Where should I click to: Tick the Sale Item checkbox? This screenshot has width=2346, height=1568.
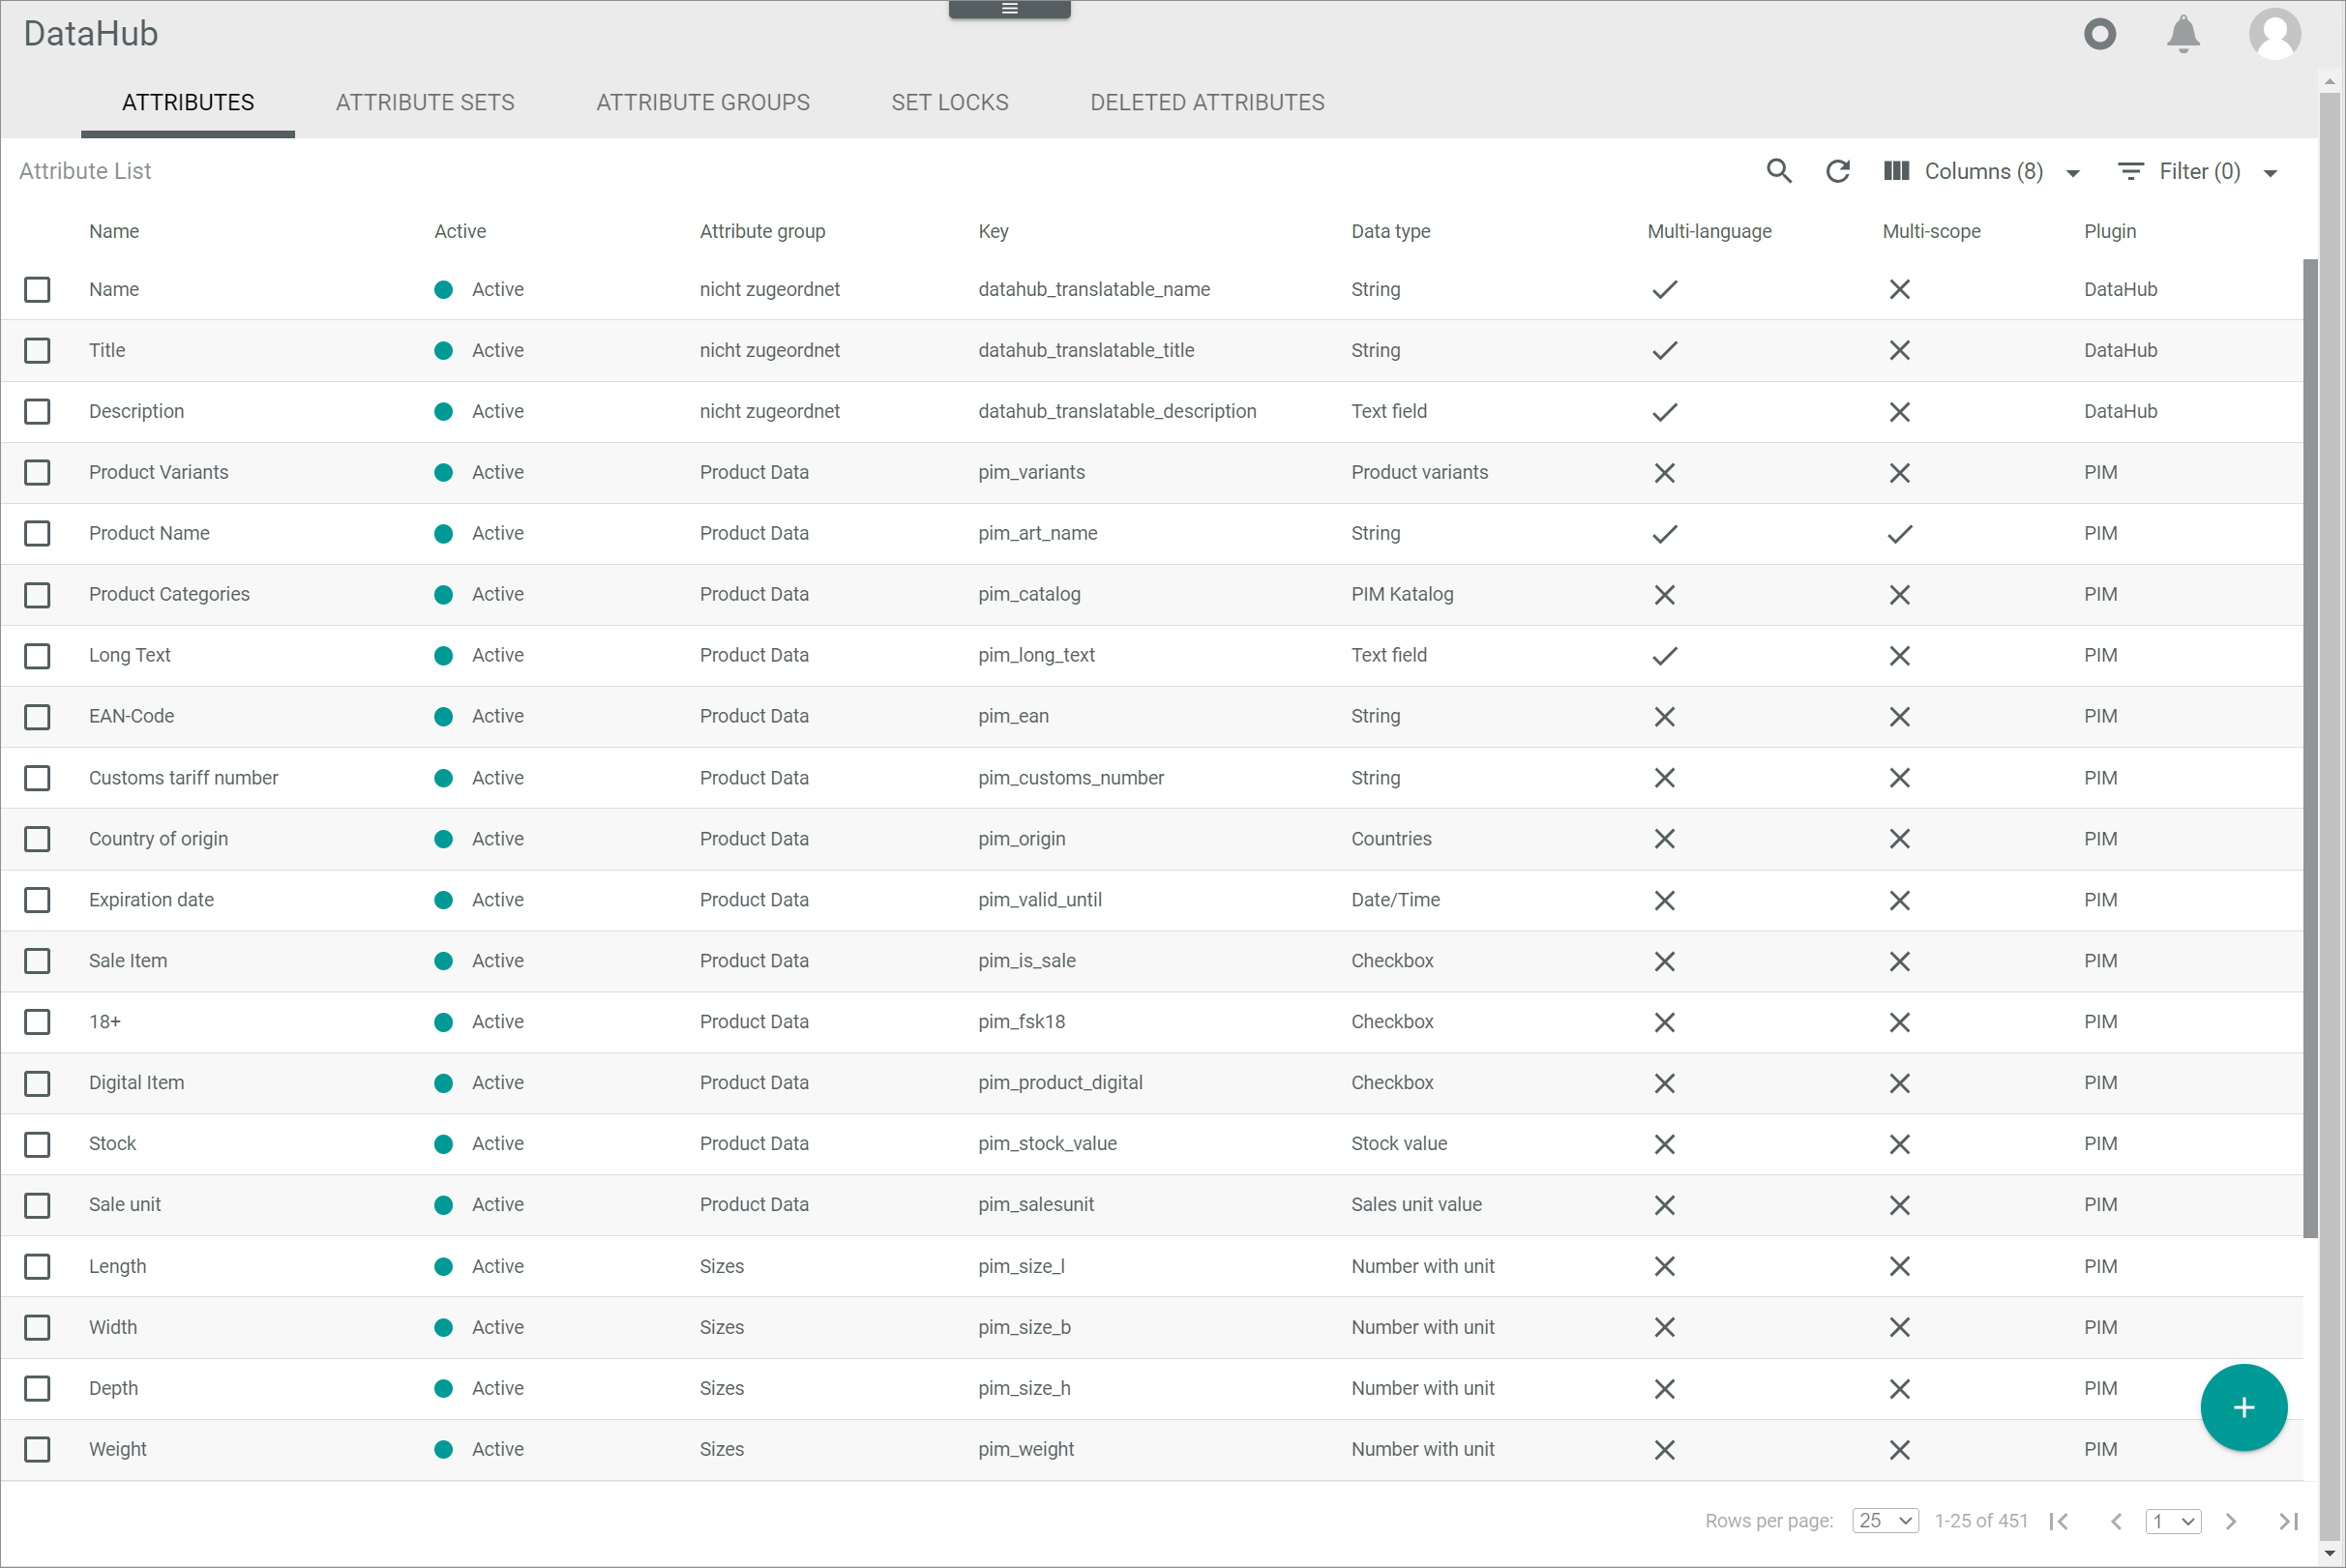pos(37,961)
